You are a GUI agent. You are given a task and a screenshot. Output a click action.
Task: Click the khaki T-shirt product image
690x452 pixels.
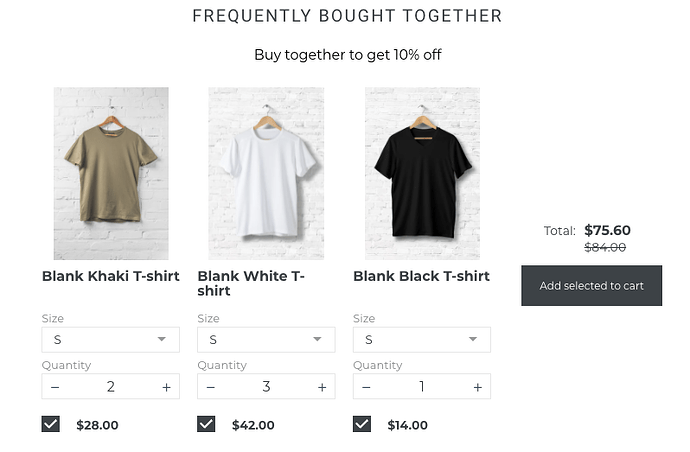click(x=110, y=173)
